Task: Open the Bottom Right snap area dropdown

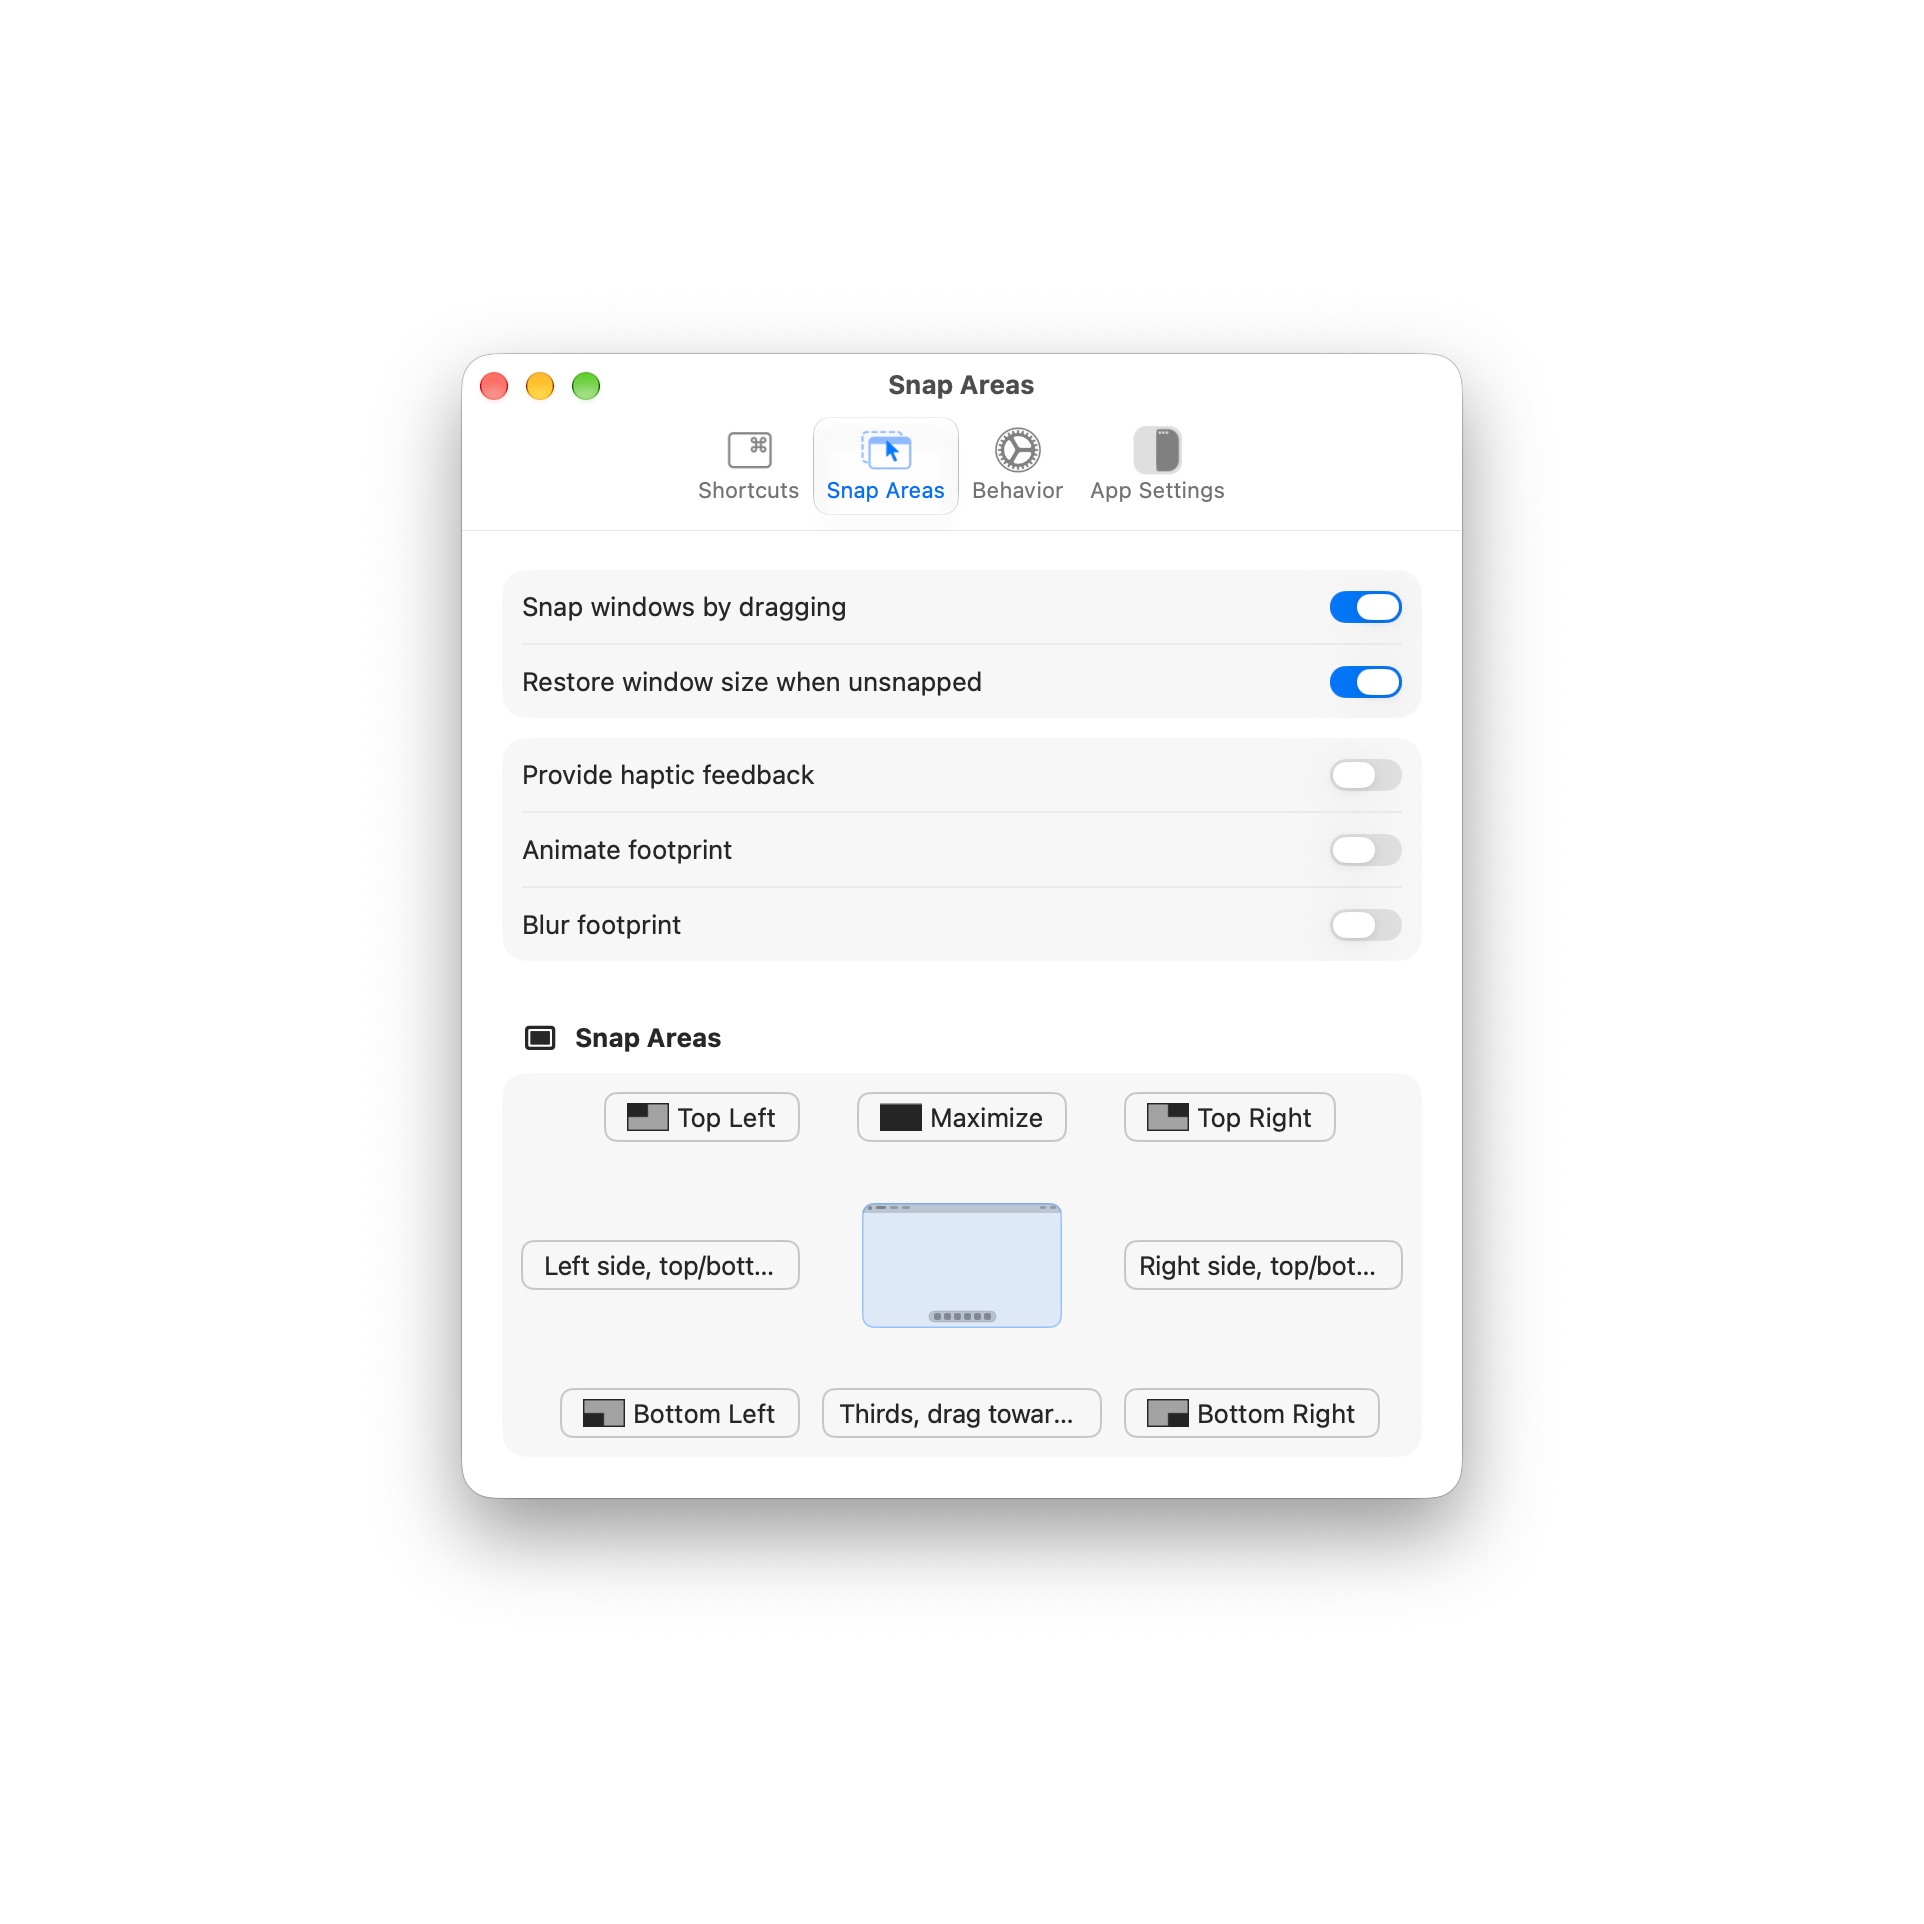Action: [1252, 1413]
